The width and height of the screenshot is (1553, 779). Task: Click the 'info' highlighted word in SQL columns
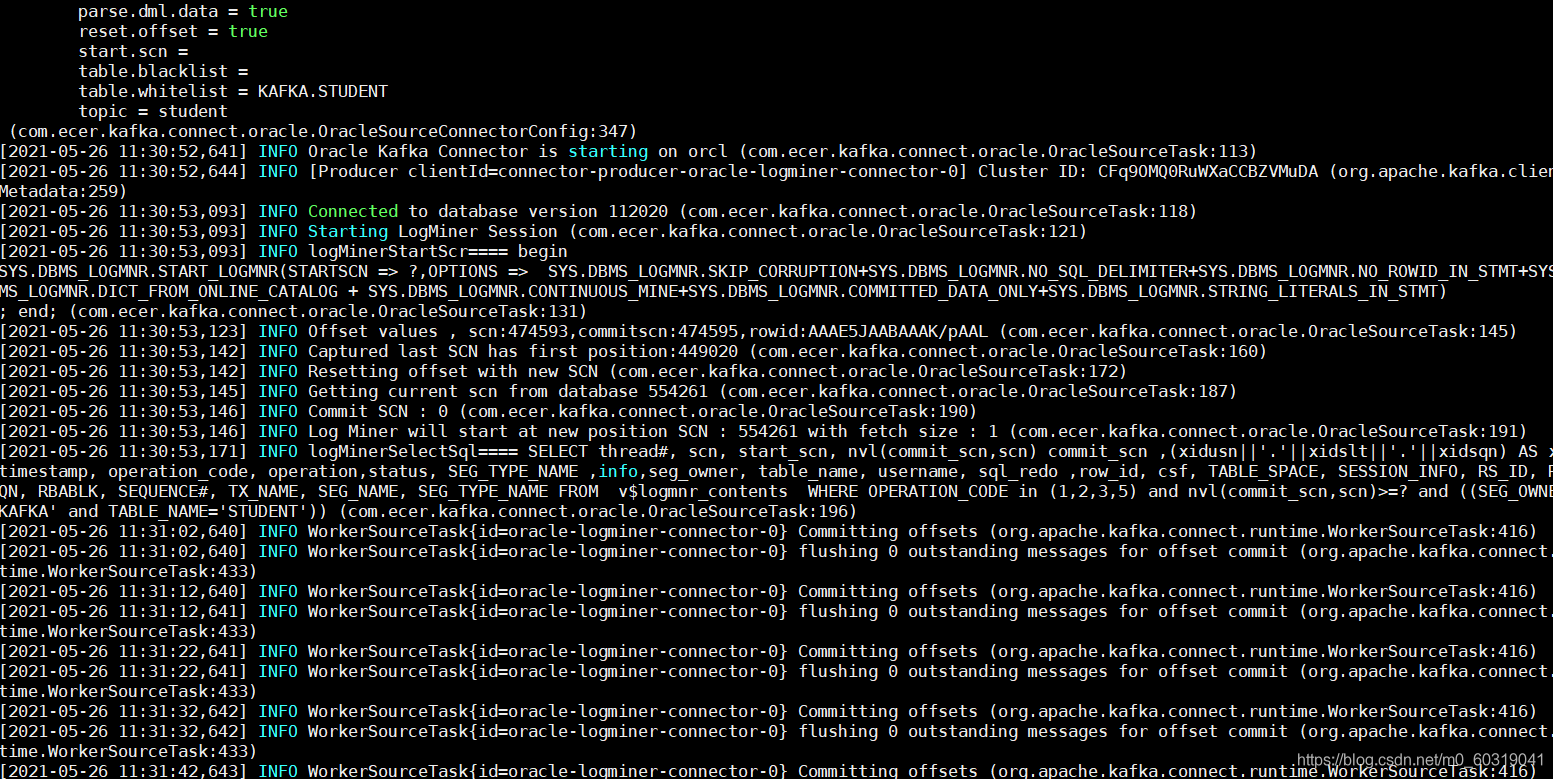618,471
